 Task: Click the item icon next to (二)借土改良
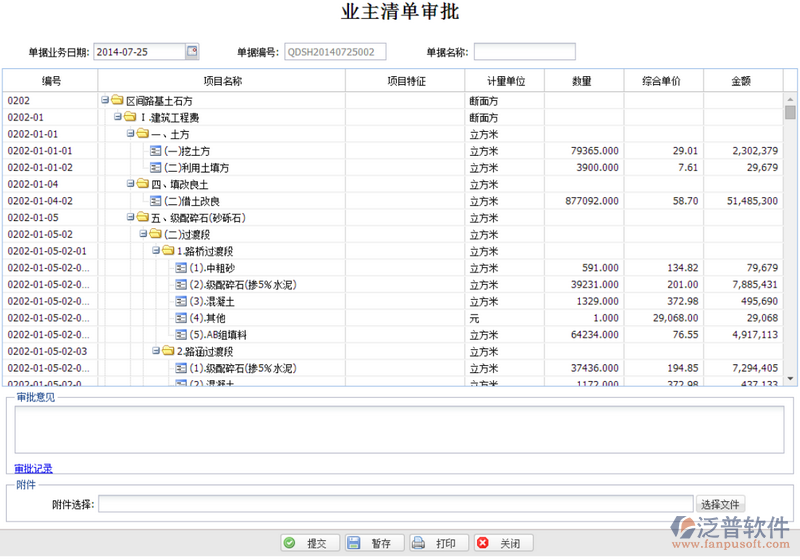click(x=155, y=201)
